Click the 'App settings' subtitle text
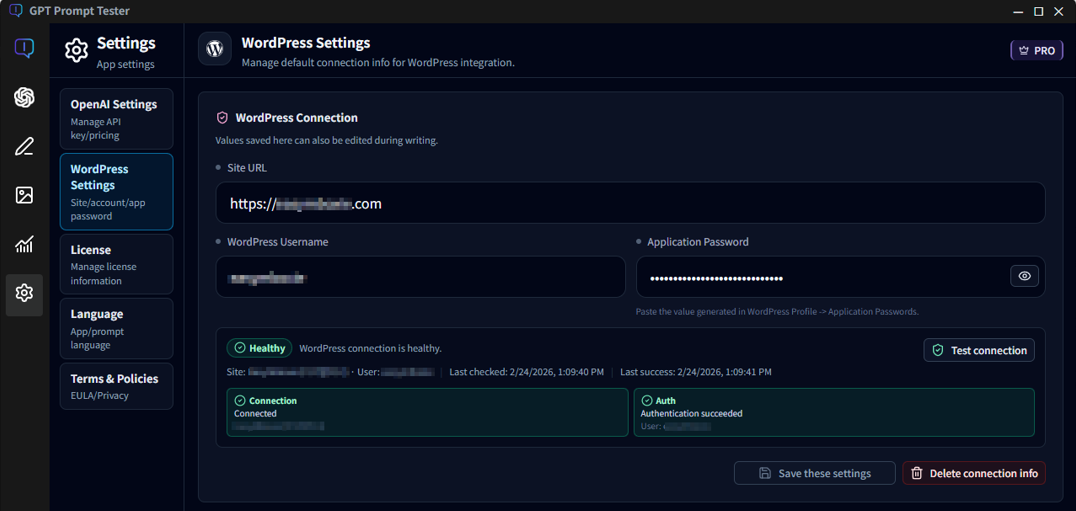The image size is (1076, 511). click(126, 64)
